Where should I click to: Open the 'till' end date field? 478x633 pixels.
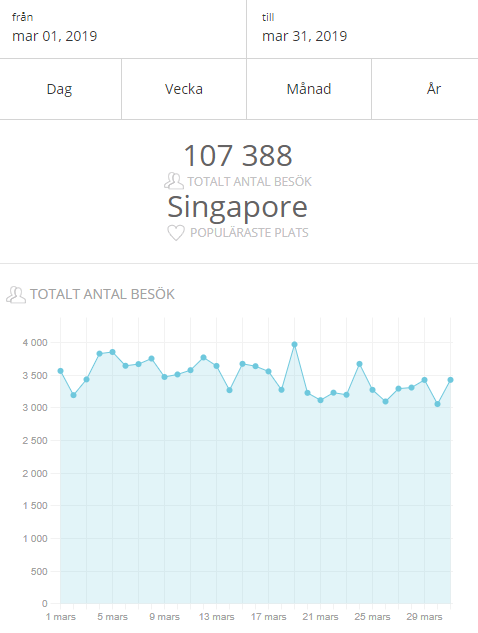point(363,29)
